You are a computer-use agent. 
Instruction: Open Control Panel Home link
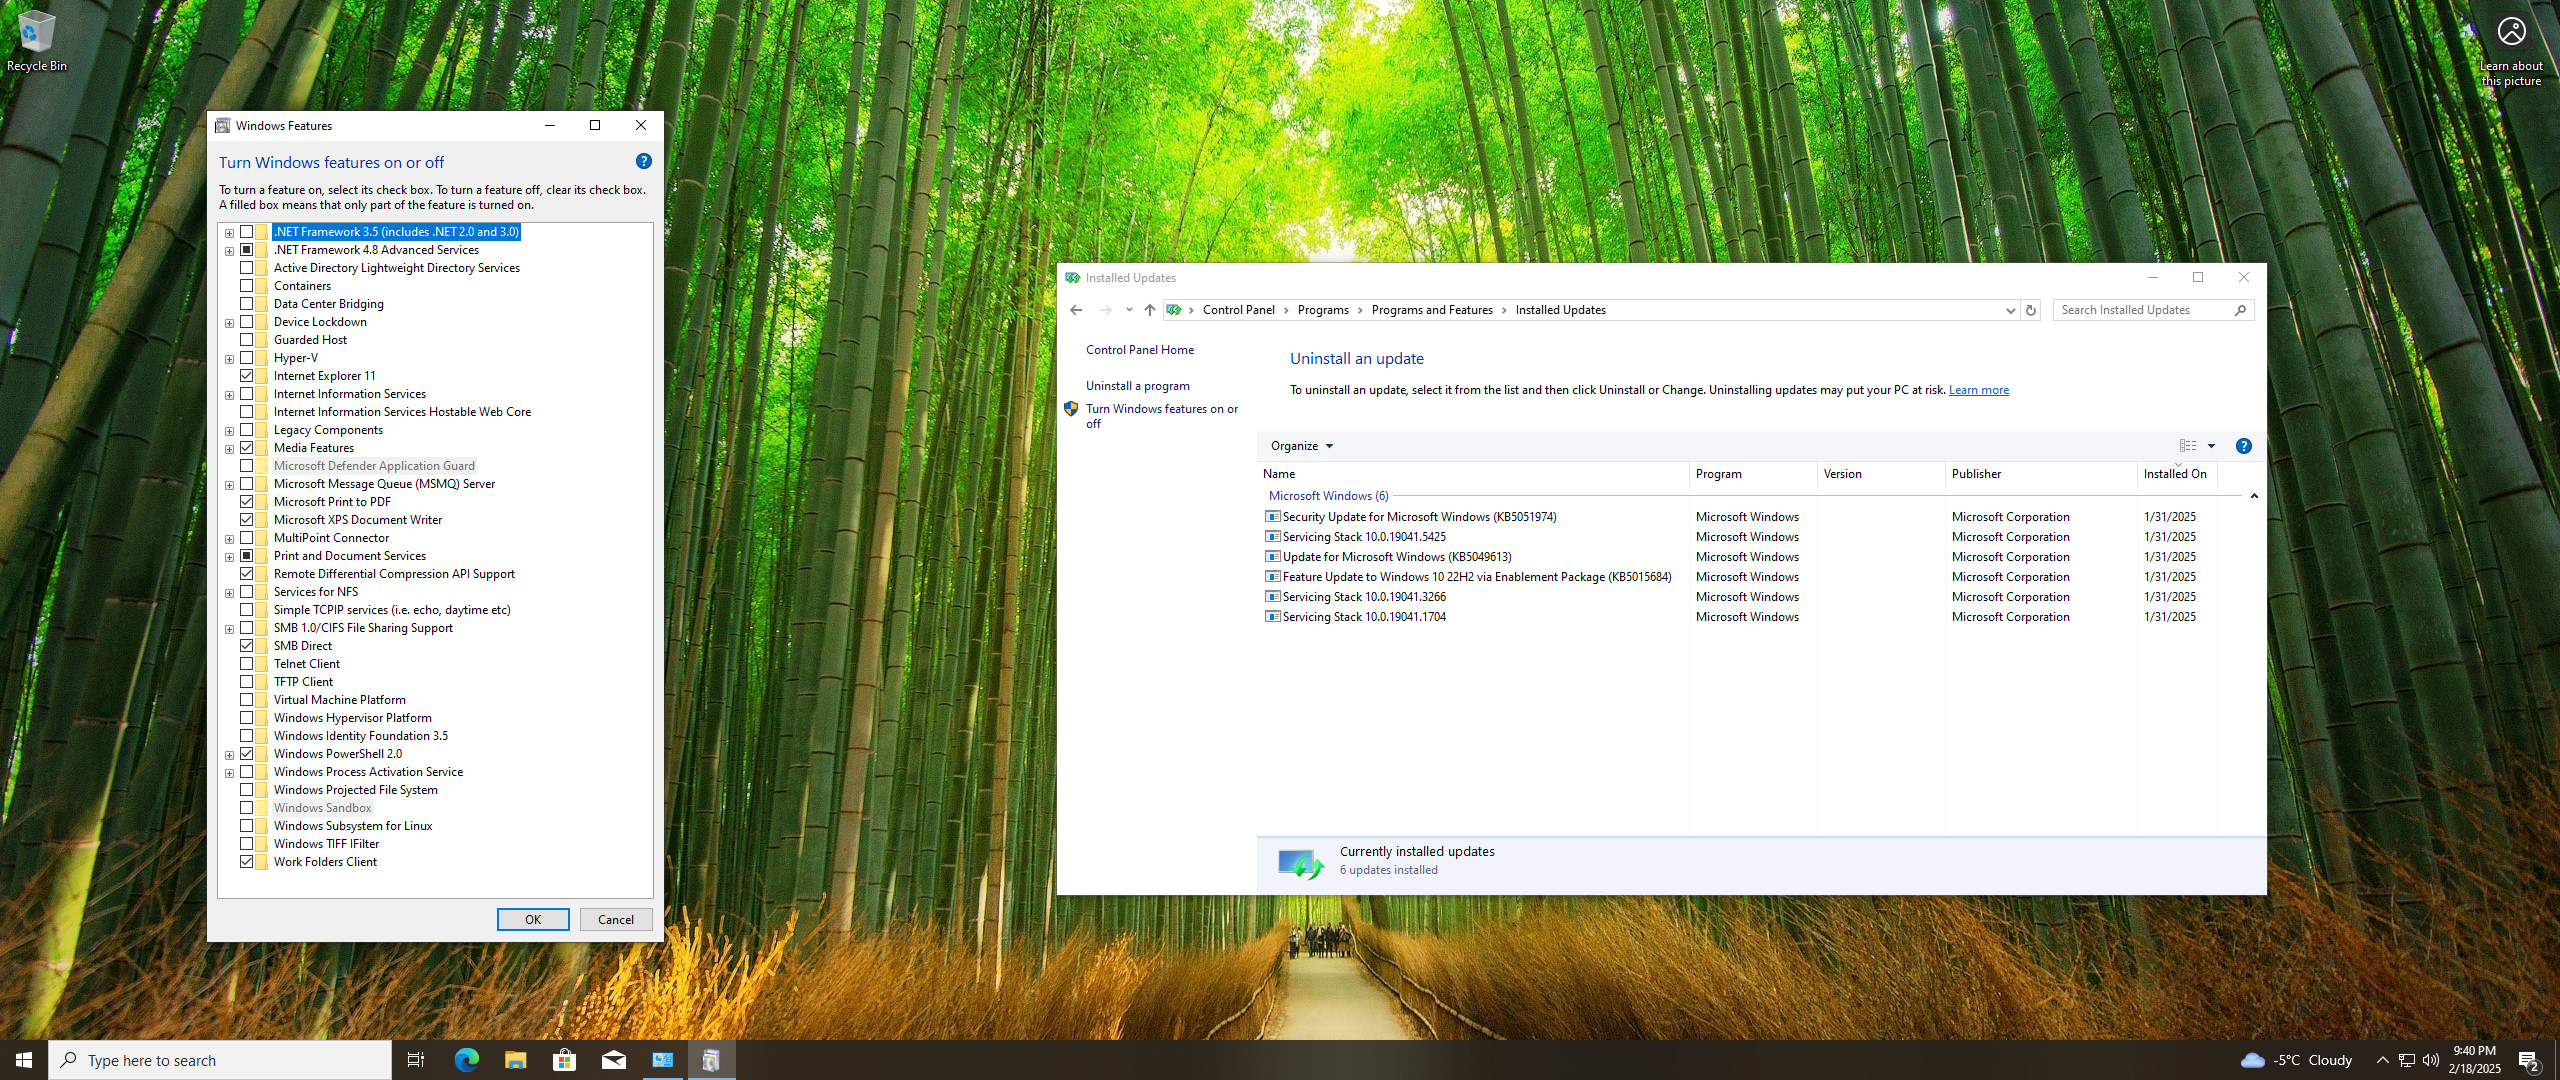1140,350
